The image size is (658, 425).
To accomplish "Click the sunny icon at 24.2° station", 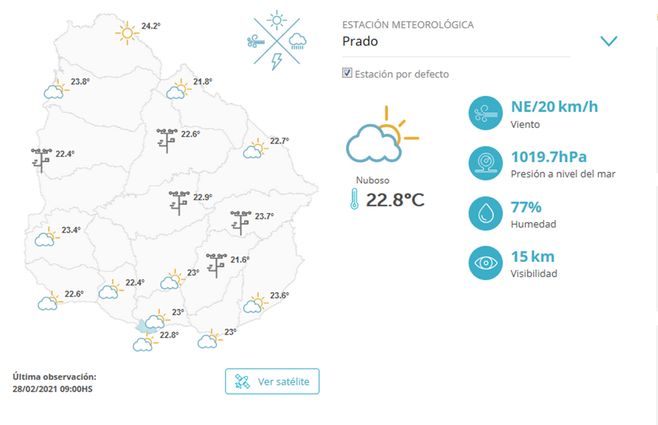I will tap(127, 33).
